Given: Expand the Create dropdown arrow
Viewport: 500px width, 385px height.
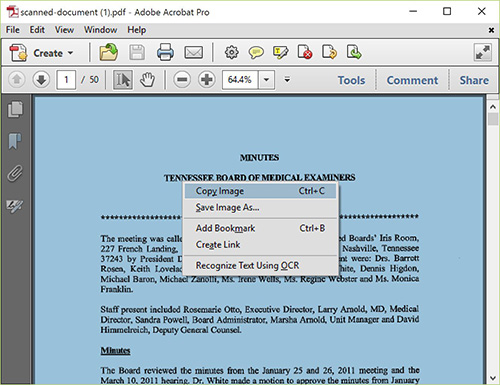Looking at the screenshot, I should click(x=70, y=53).
